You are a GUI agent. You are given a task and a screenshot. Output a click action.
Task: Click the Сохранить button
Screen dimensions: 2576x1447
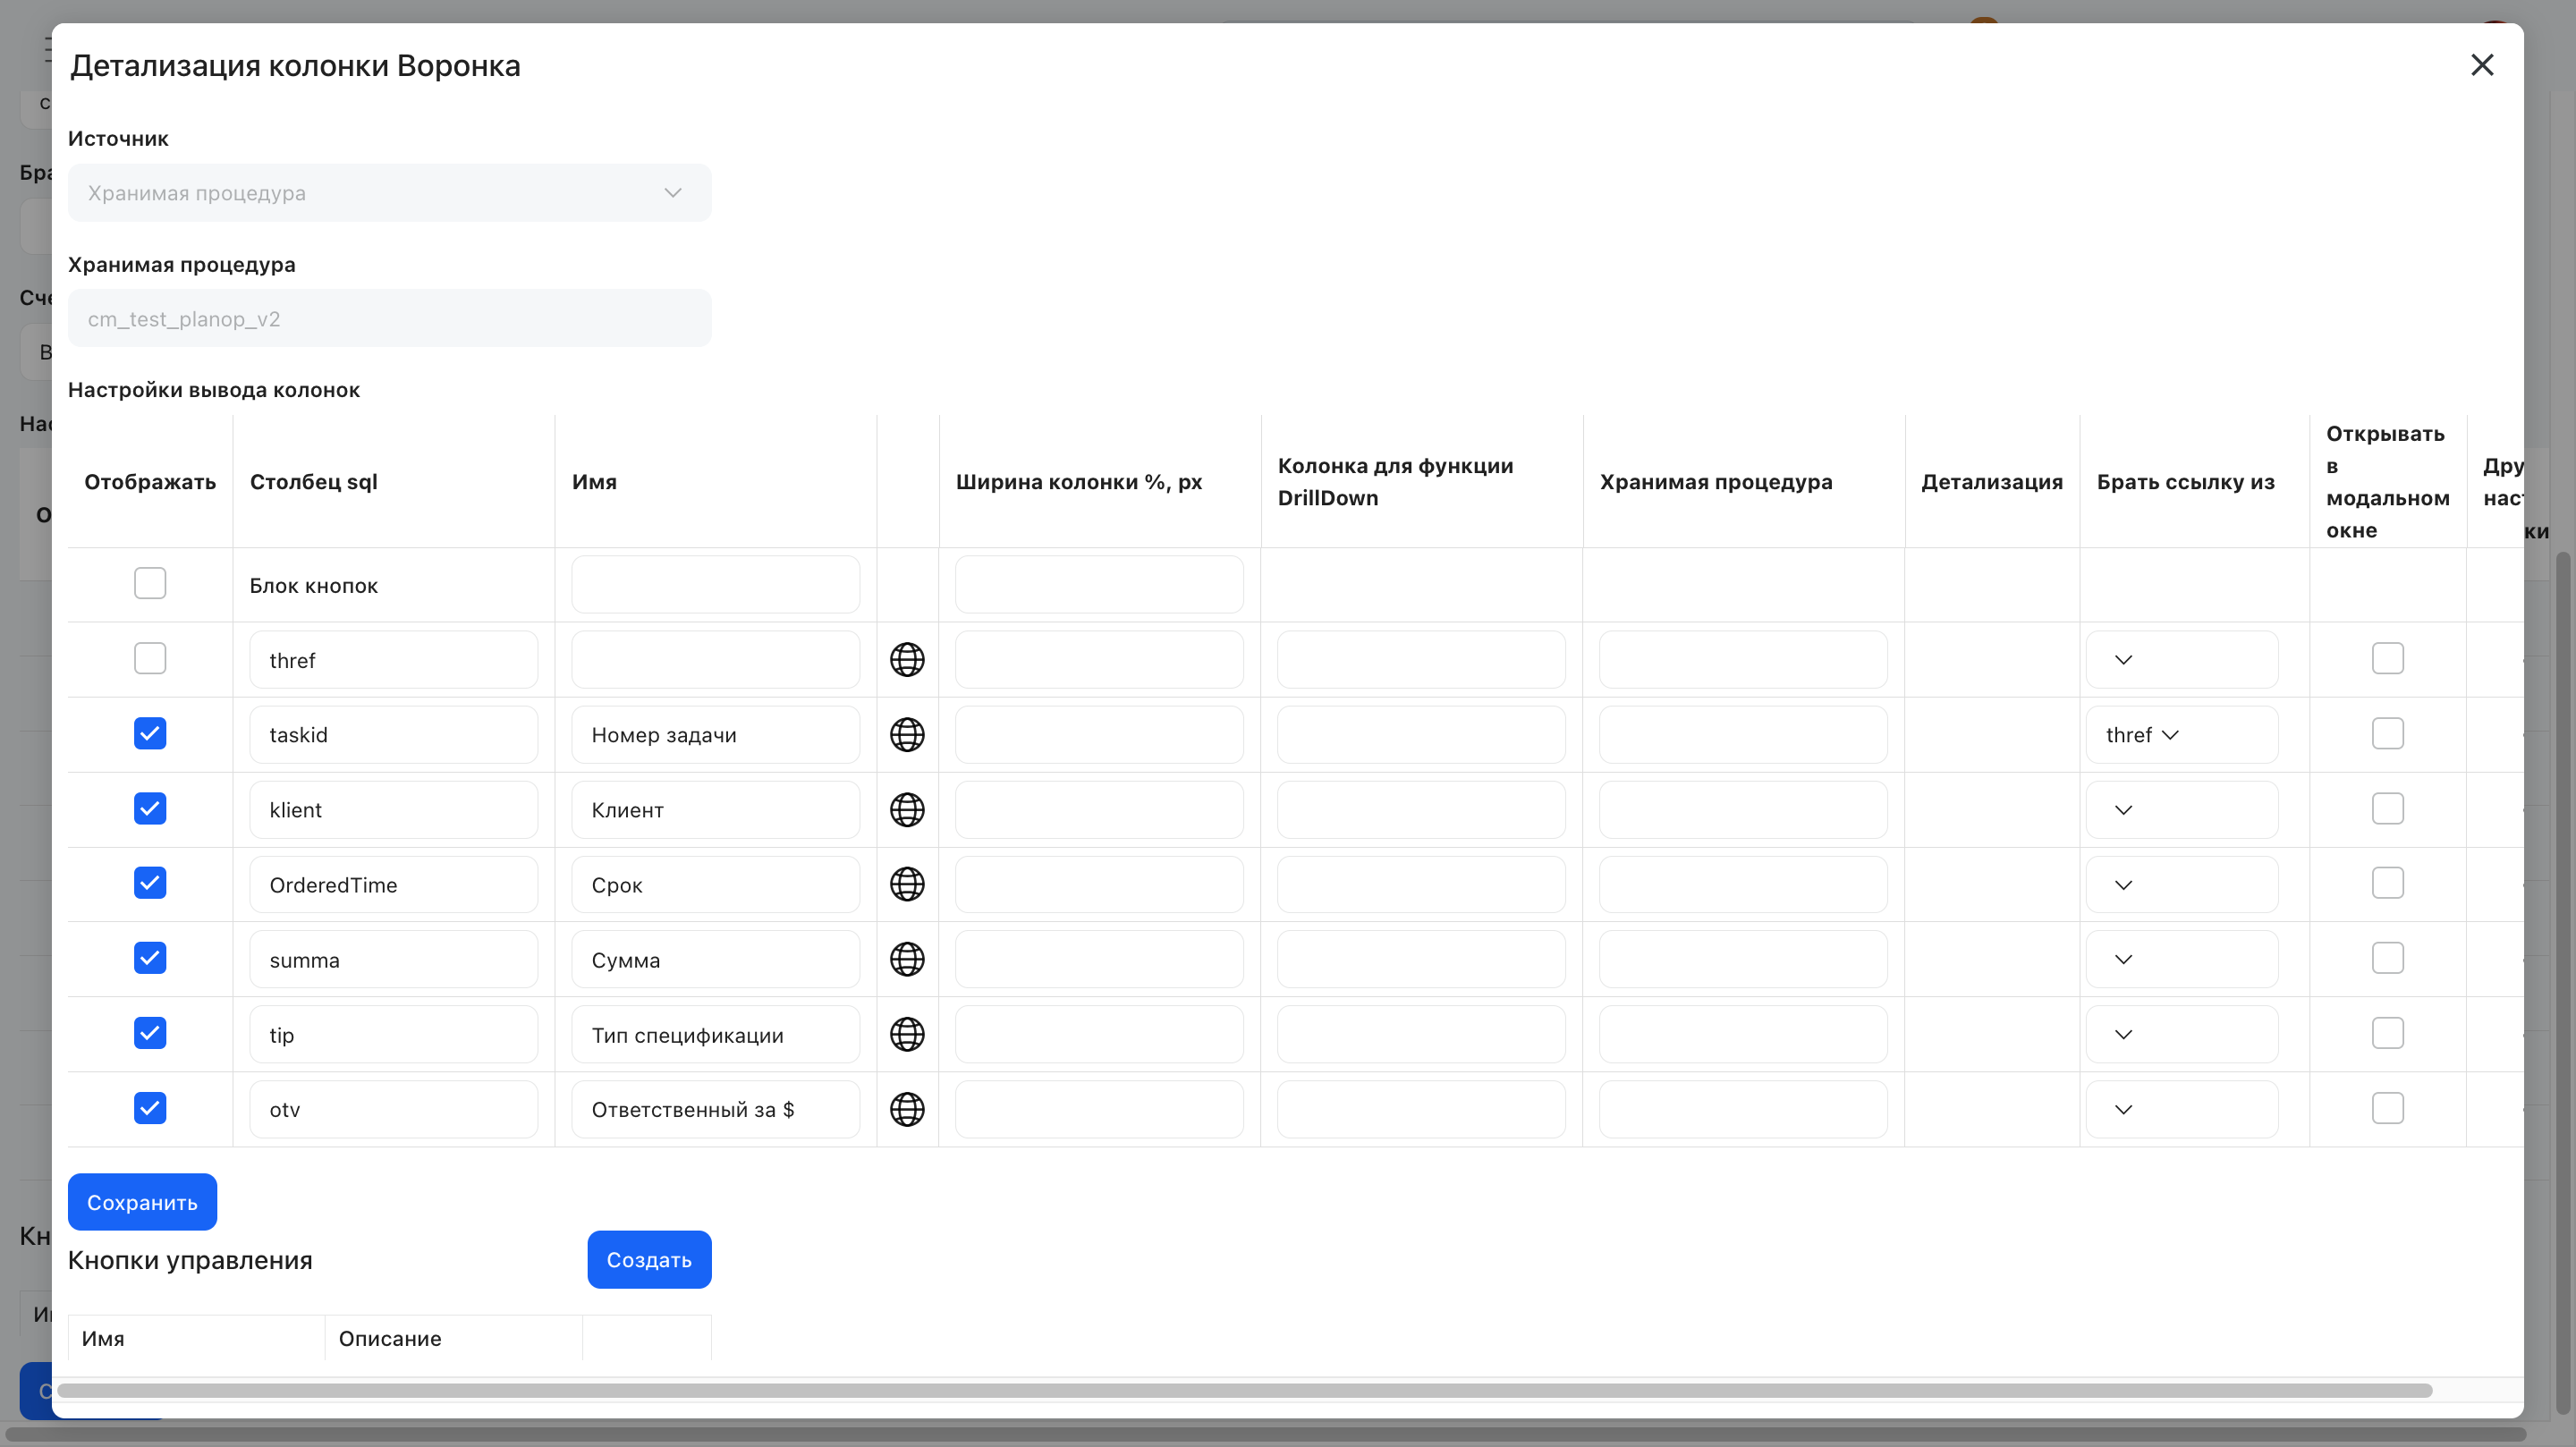[x=142, y=1202]
